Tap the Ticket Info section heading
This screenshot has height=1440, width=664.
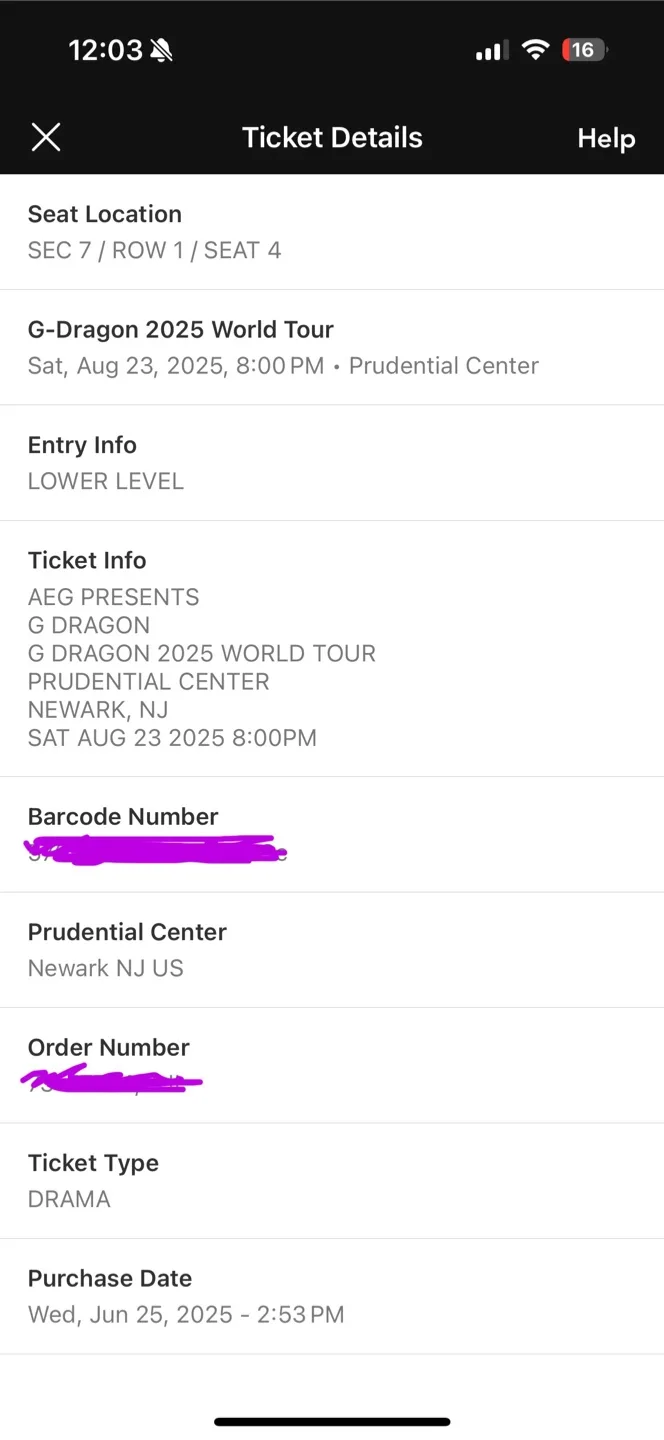(87, 560)
